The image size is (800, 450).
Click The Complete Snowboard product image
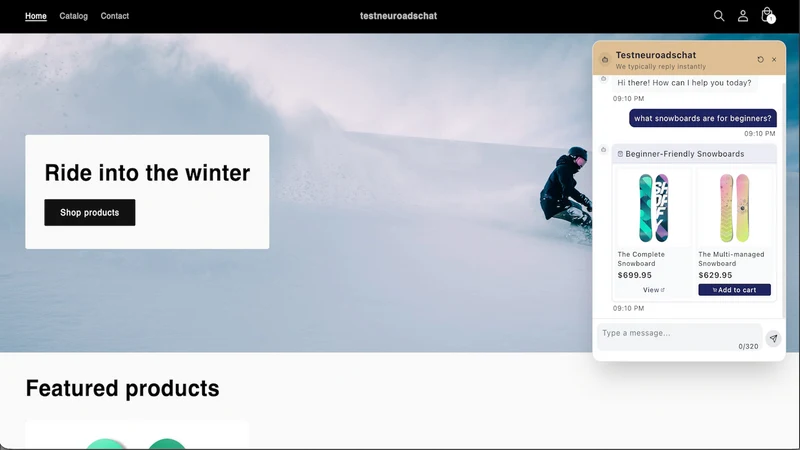654,208
